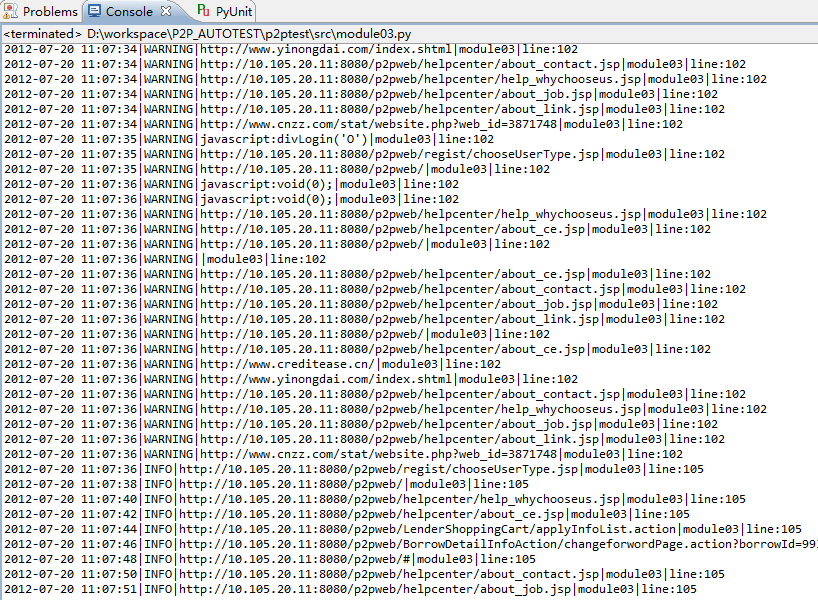The image size is (818, 600).
Task: Click the terminated module03.py path header
Action: tap(207, 34)
